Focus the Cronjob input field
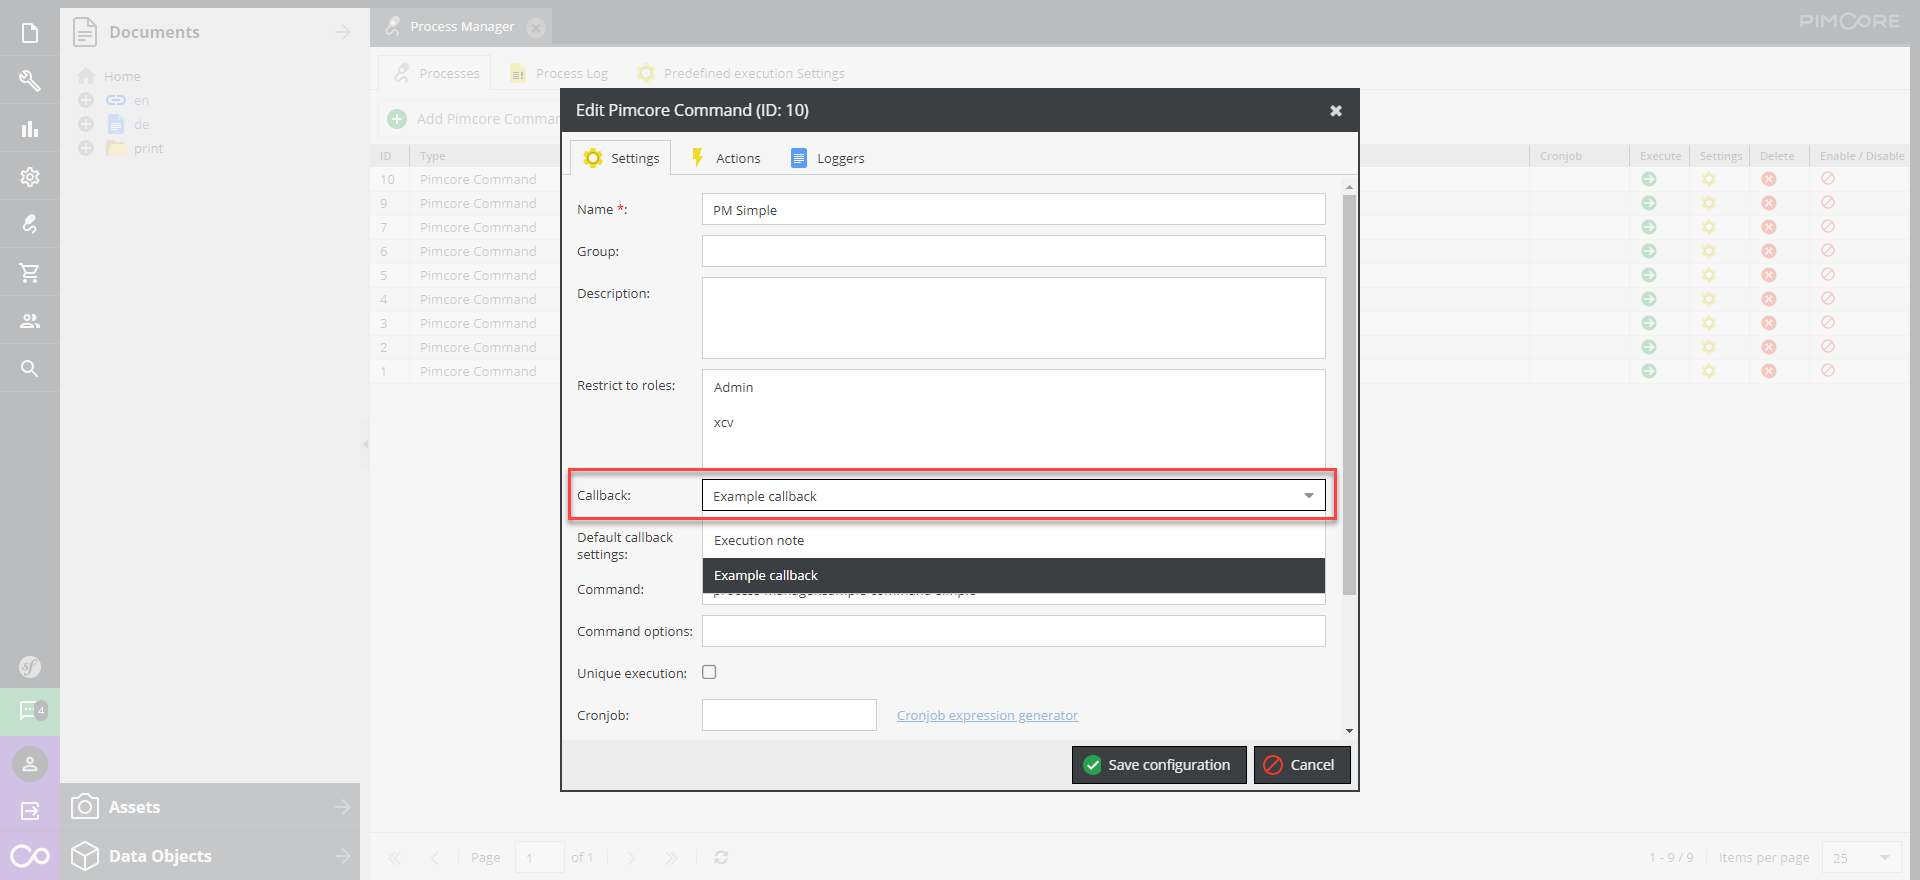This screenshot has height=880, width=1920. pyautogui.click(x=789, y=715)
